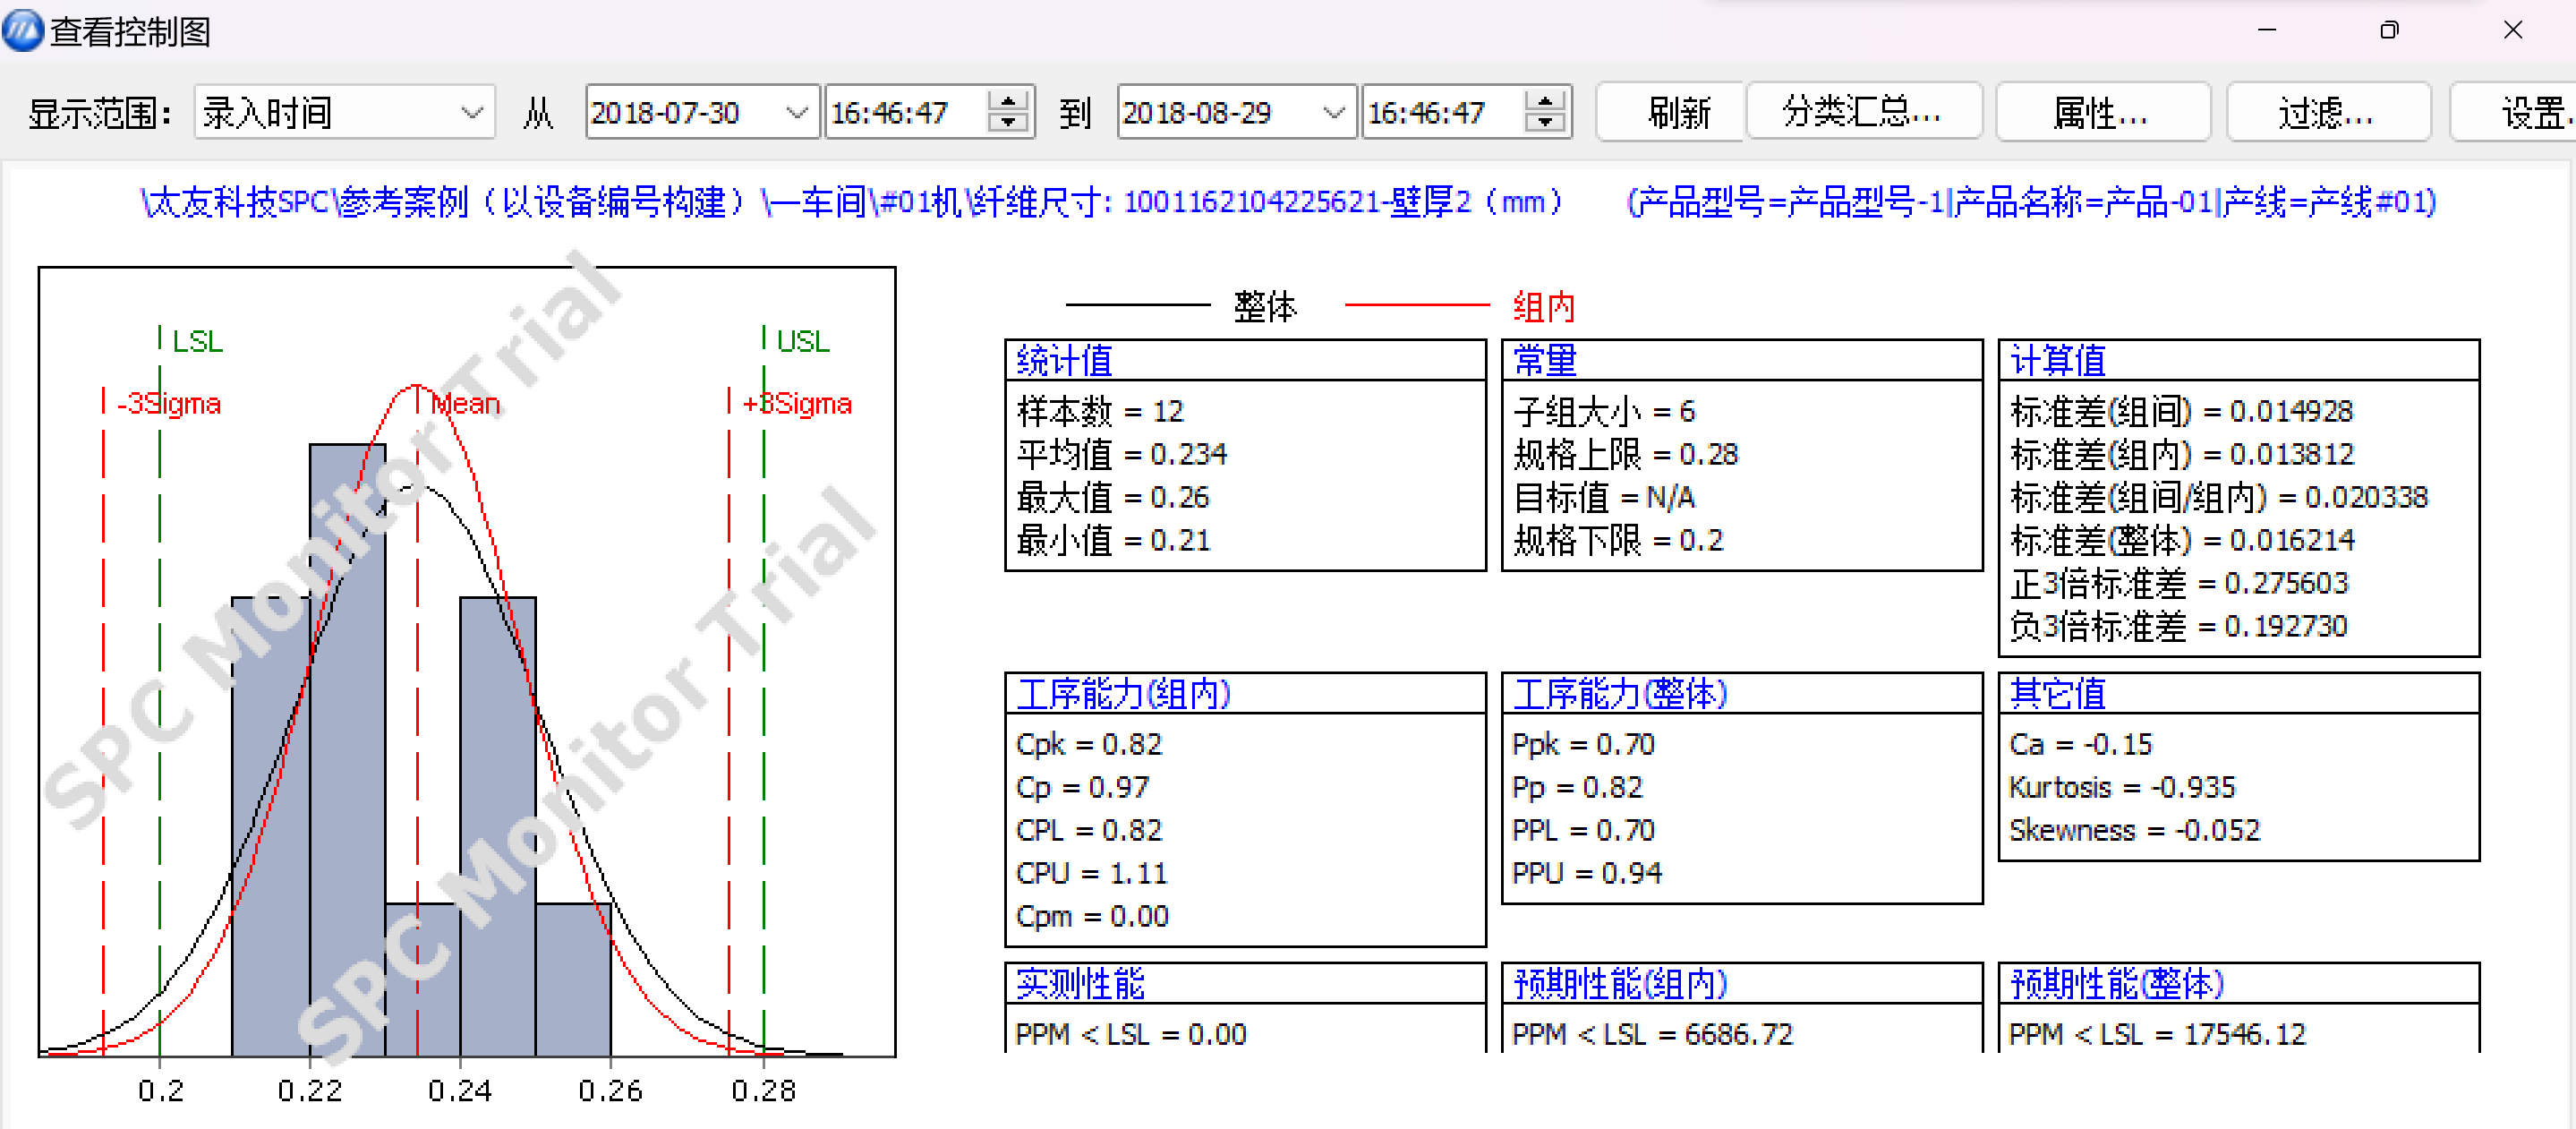Click the 计算值 section header link
This screenshot has width=2576, height=1129.
(2056, 360)
